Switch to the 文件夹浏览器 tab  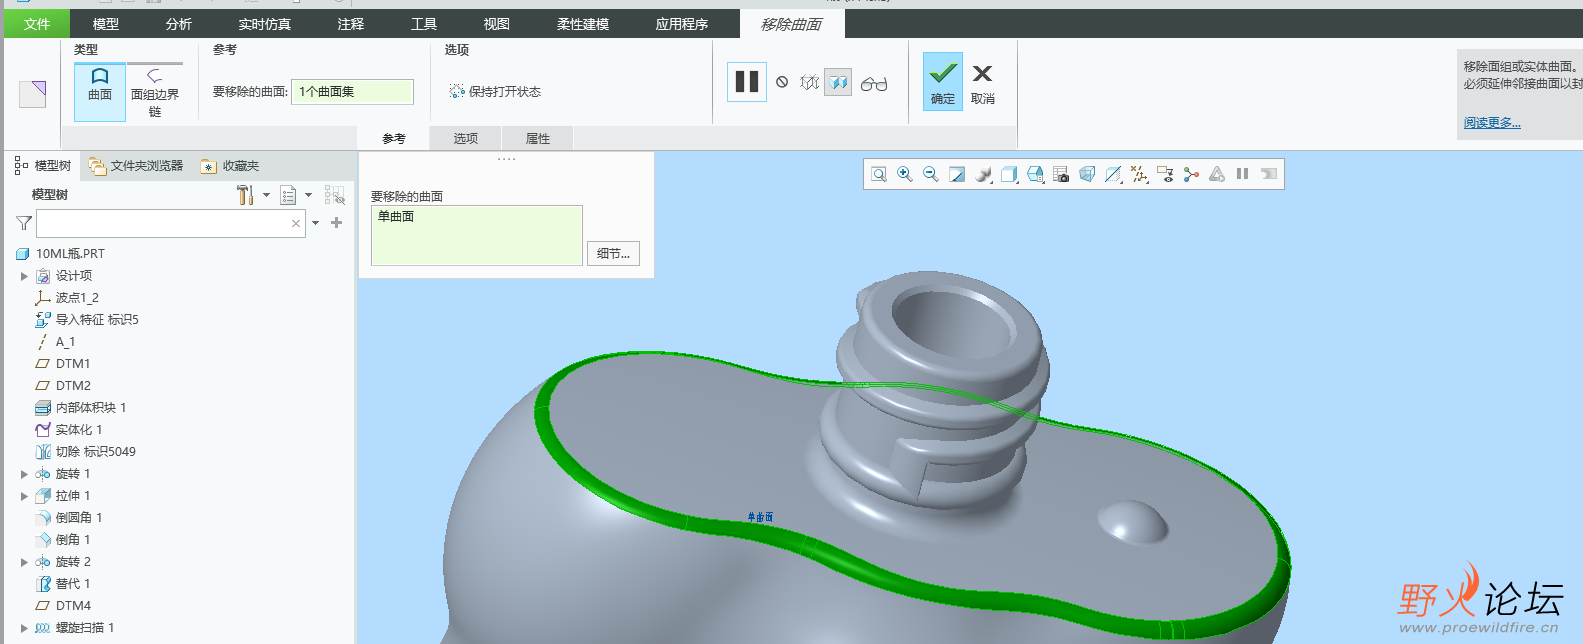pos(136,166)
